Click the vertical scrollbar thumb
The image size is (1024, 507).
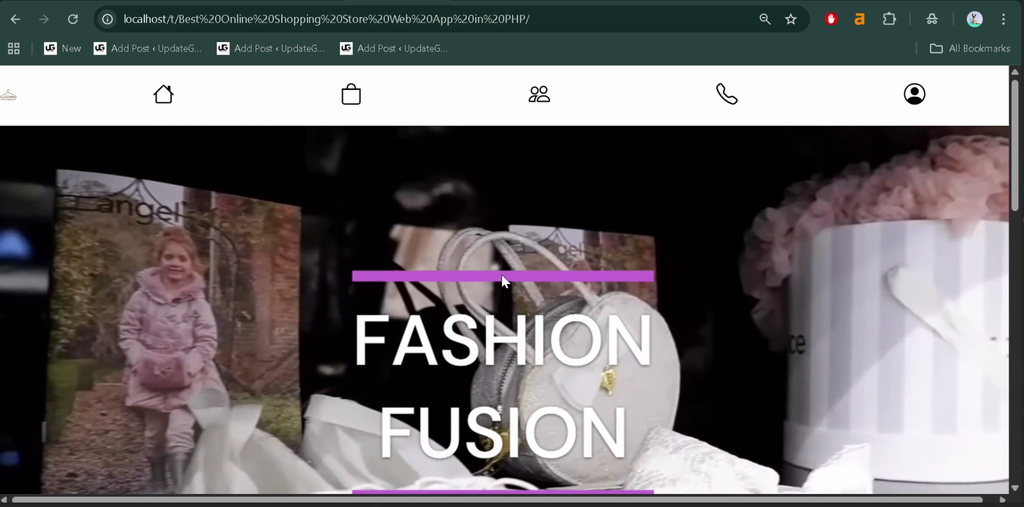click(1016, 145)
